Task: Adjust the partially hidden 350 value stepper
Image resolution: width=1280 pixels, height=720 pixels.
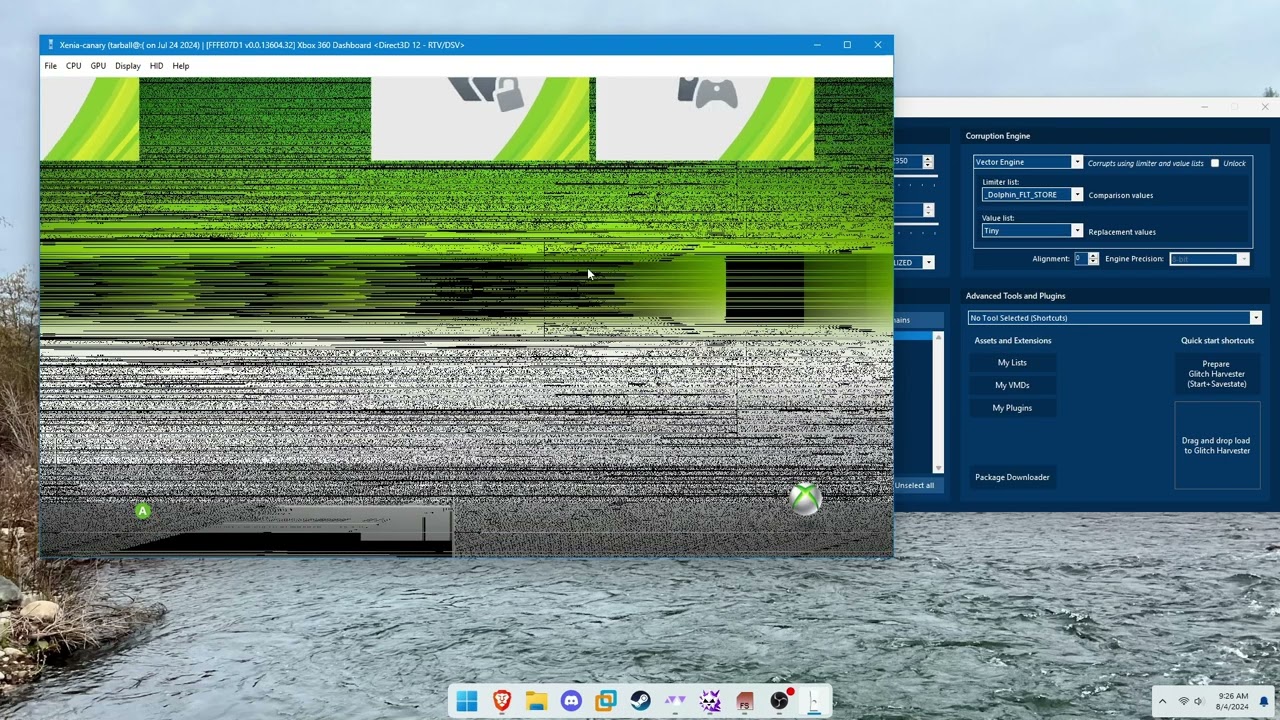Action: [x=927, y=162]
